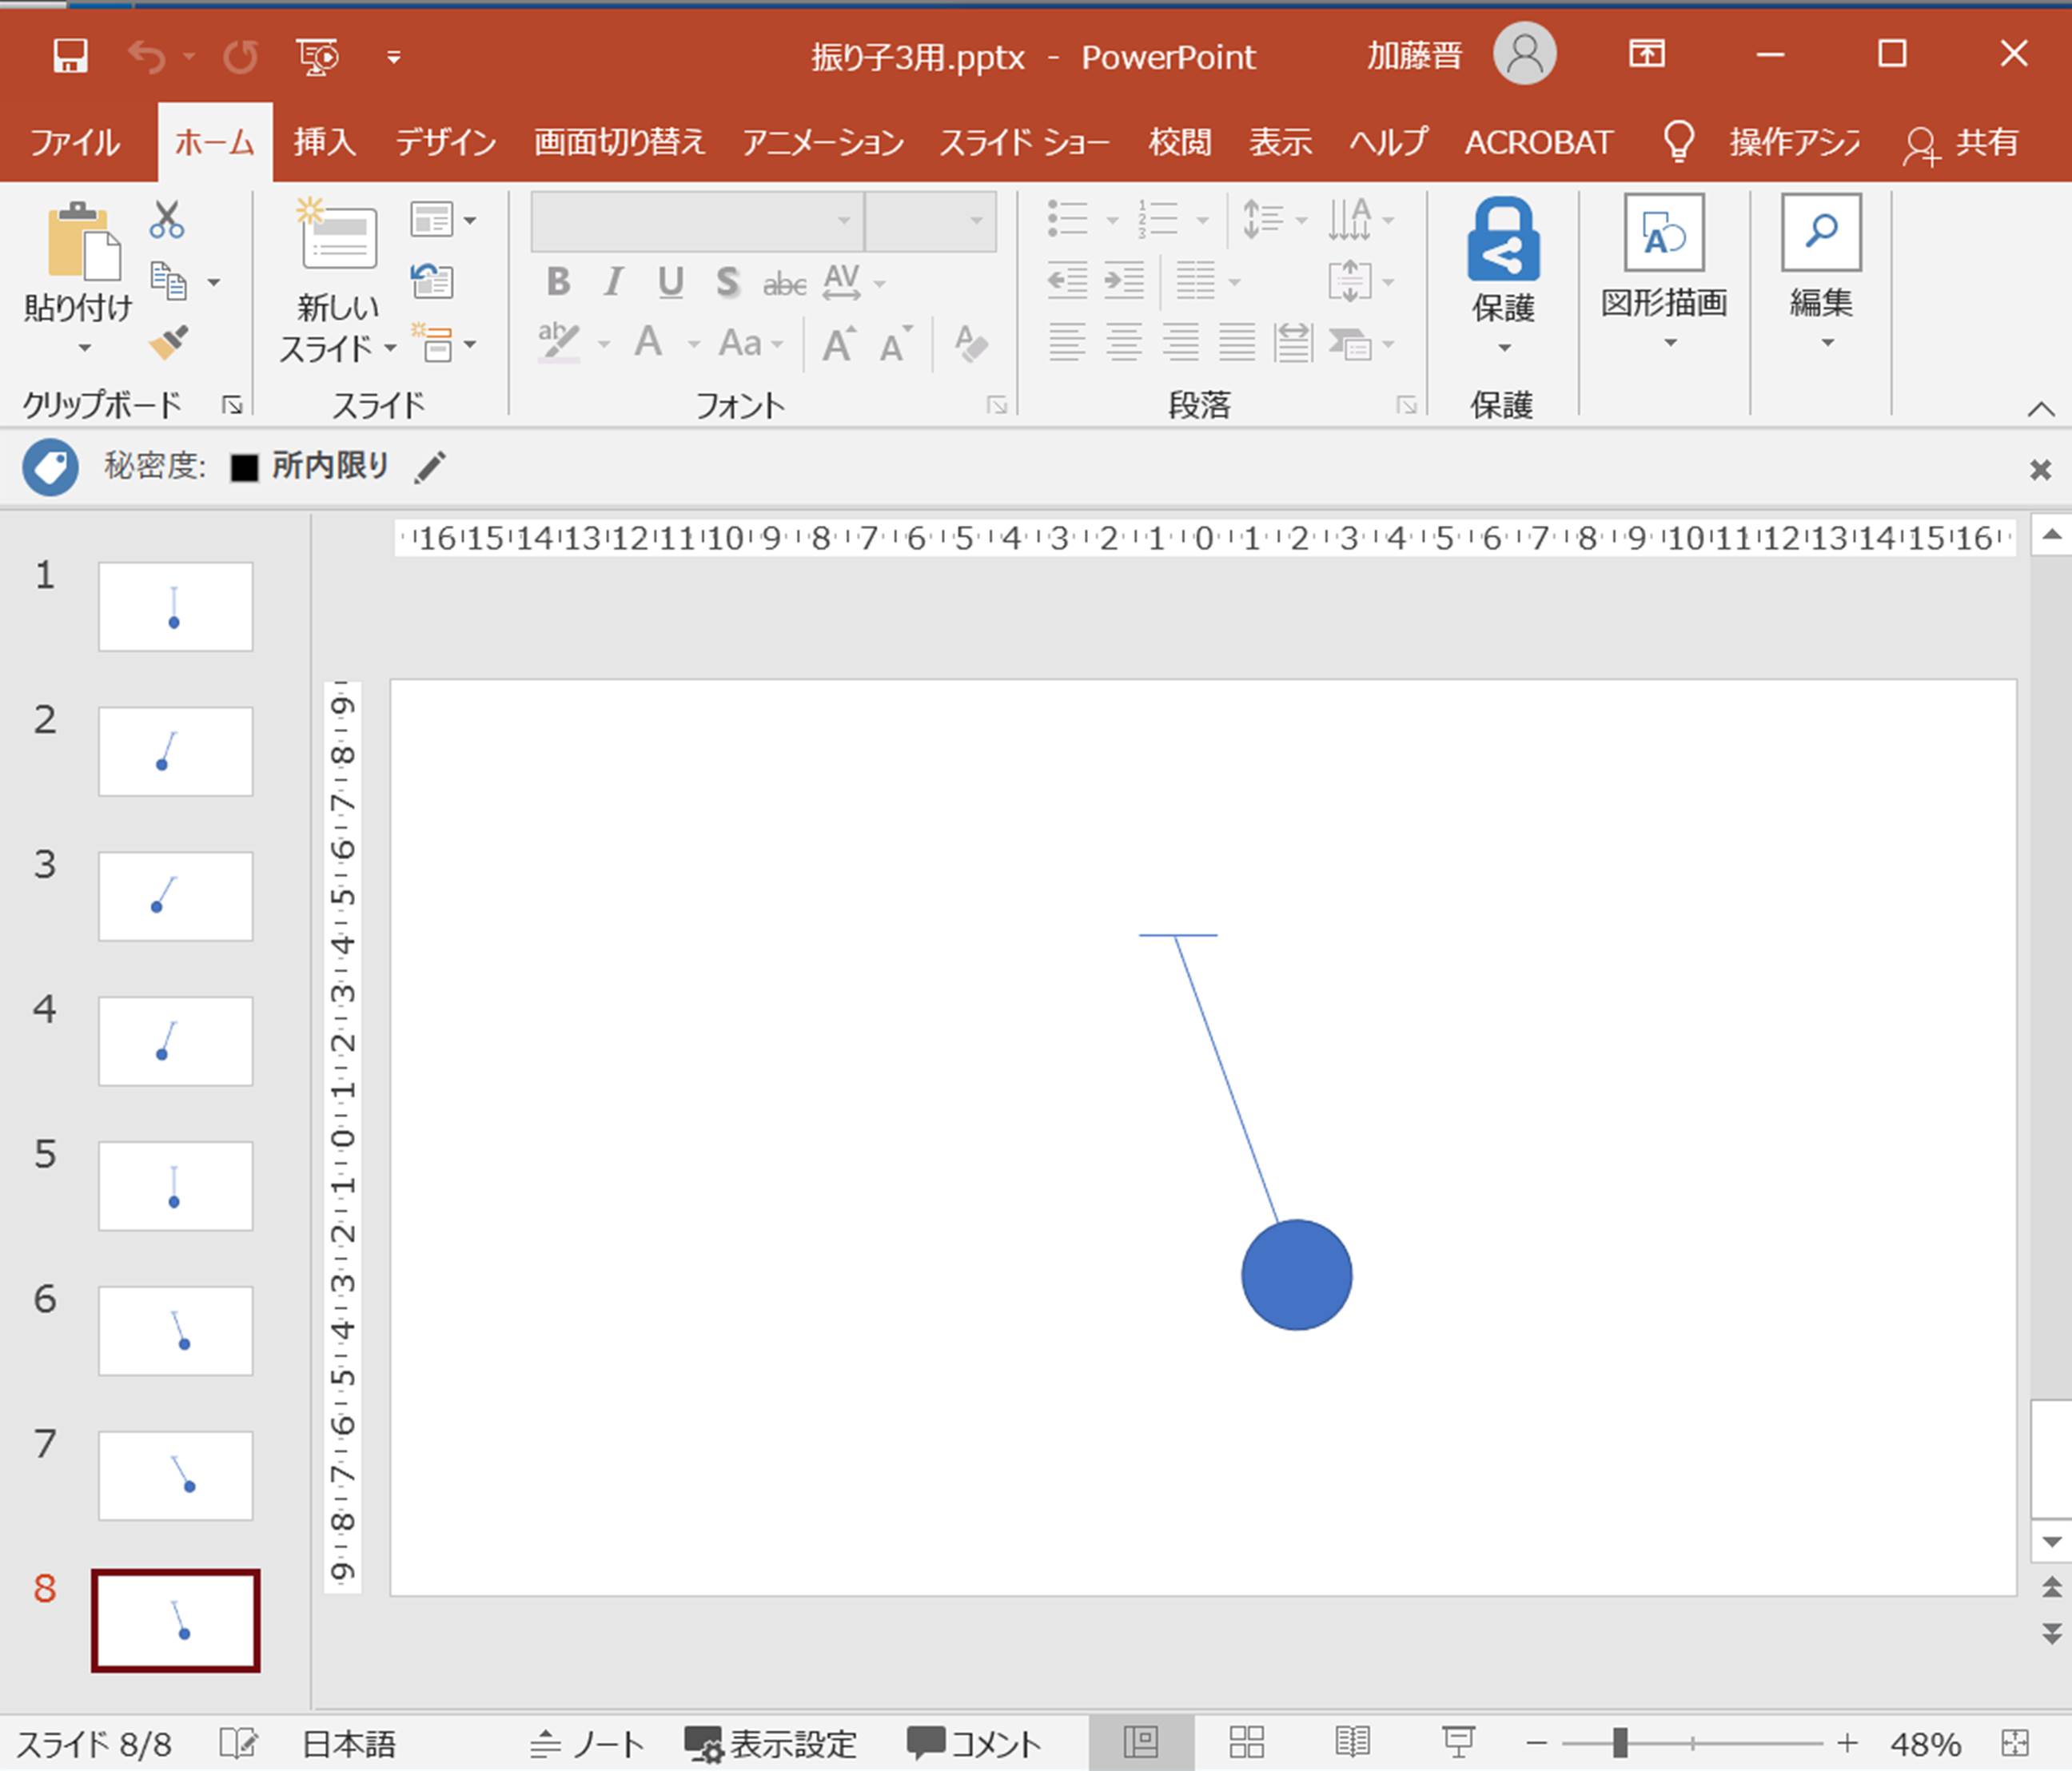Click the Format Painter brush icon
Screen dimensions: 2072x1771
[x=168, y=343]
